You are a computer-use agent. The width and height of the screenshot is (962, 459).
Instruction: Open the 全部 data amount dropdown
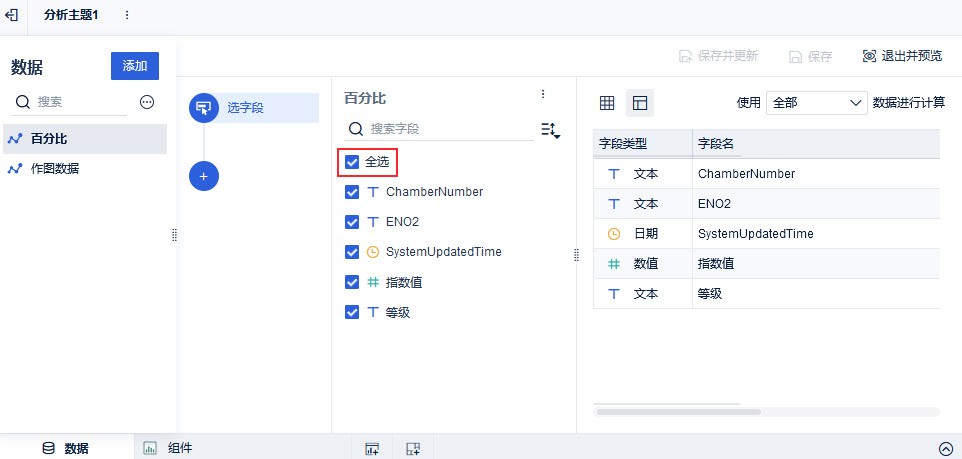click(x=816, y=102)
